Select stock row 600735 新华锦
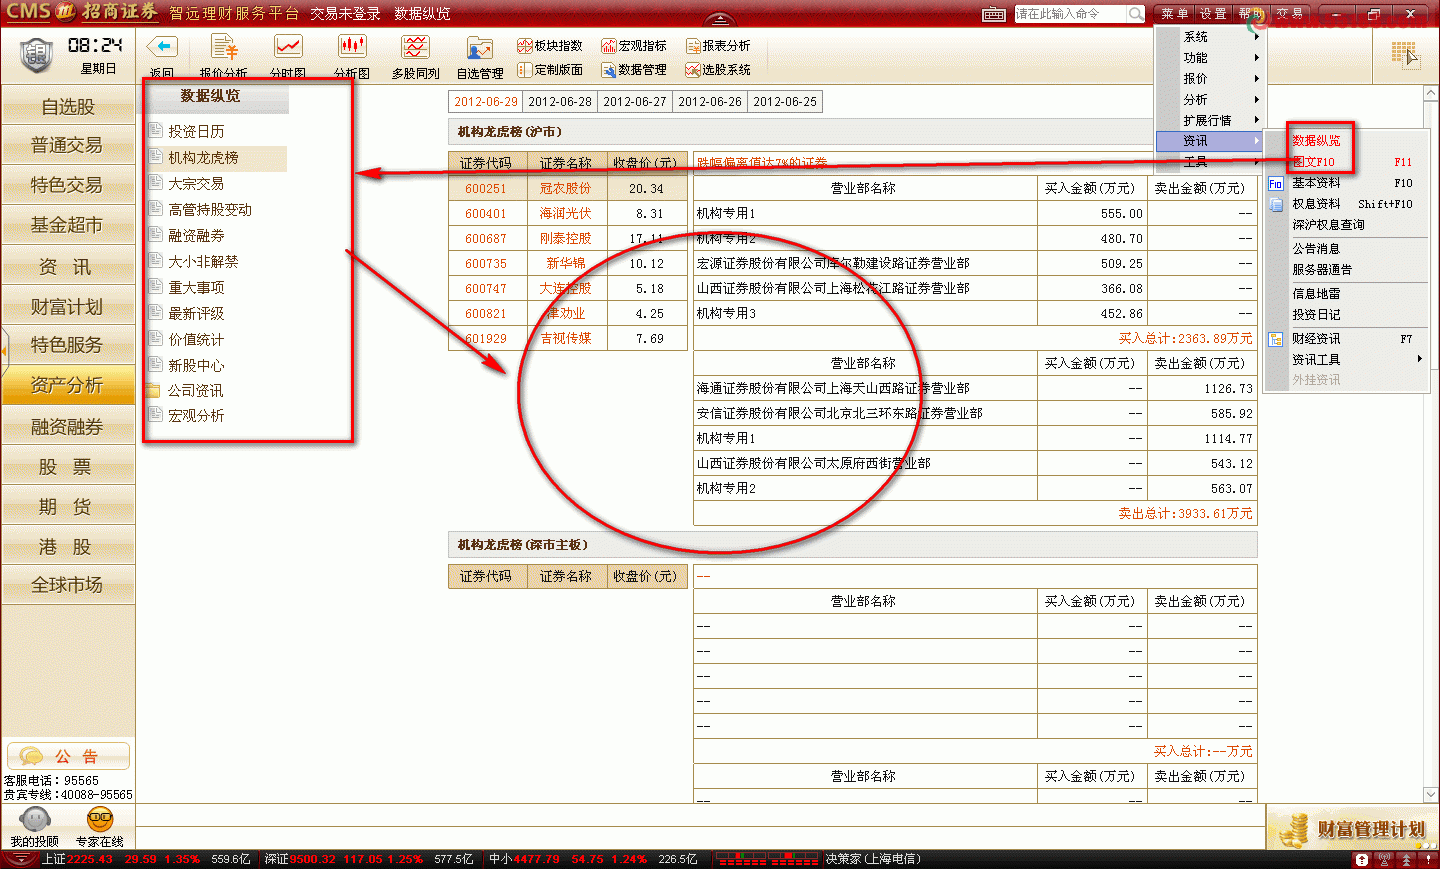Viewport: 1440px width, 869px height. pos(568,263)
